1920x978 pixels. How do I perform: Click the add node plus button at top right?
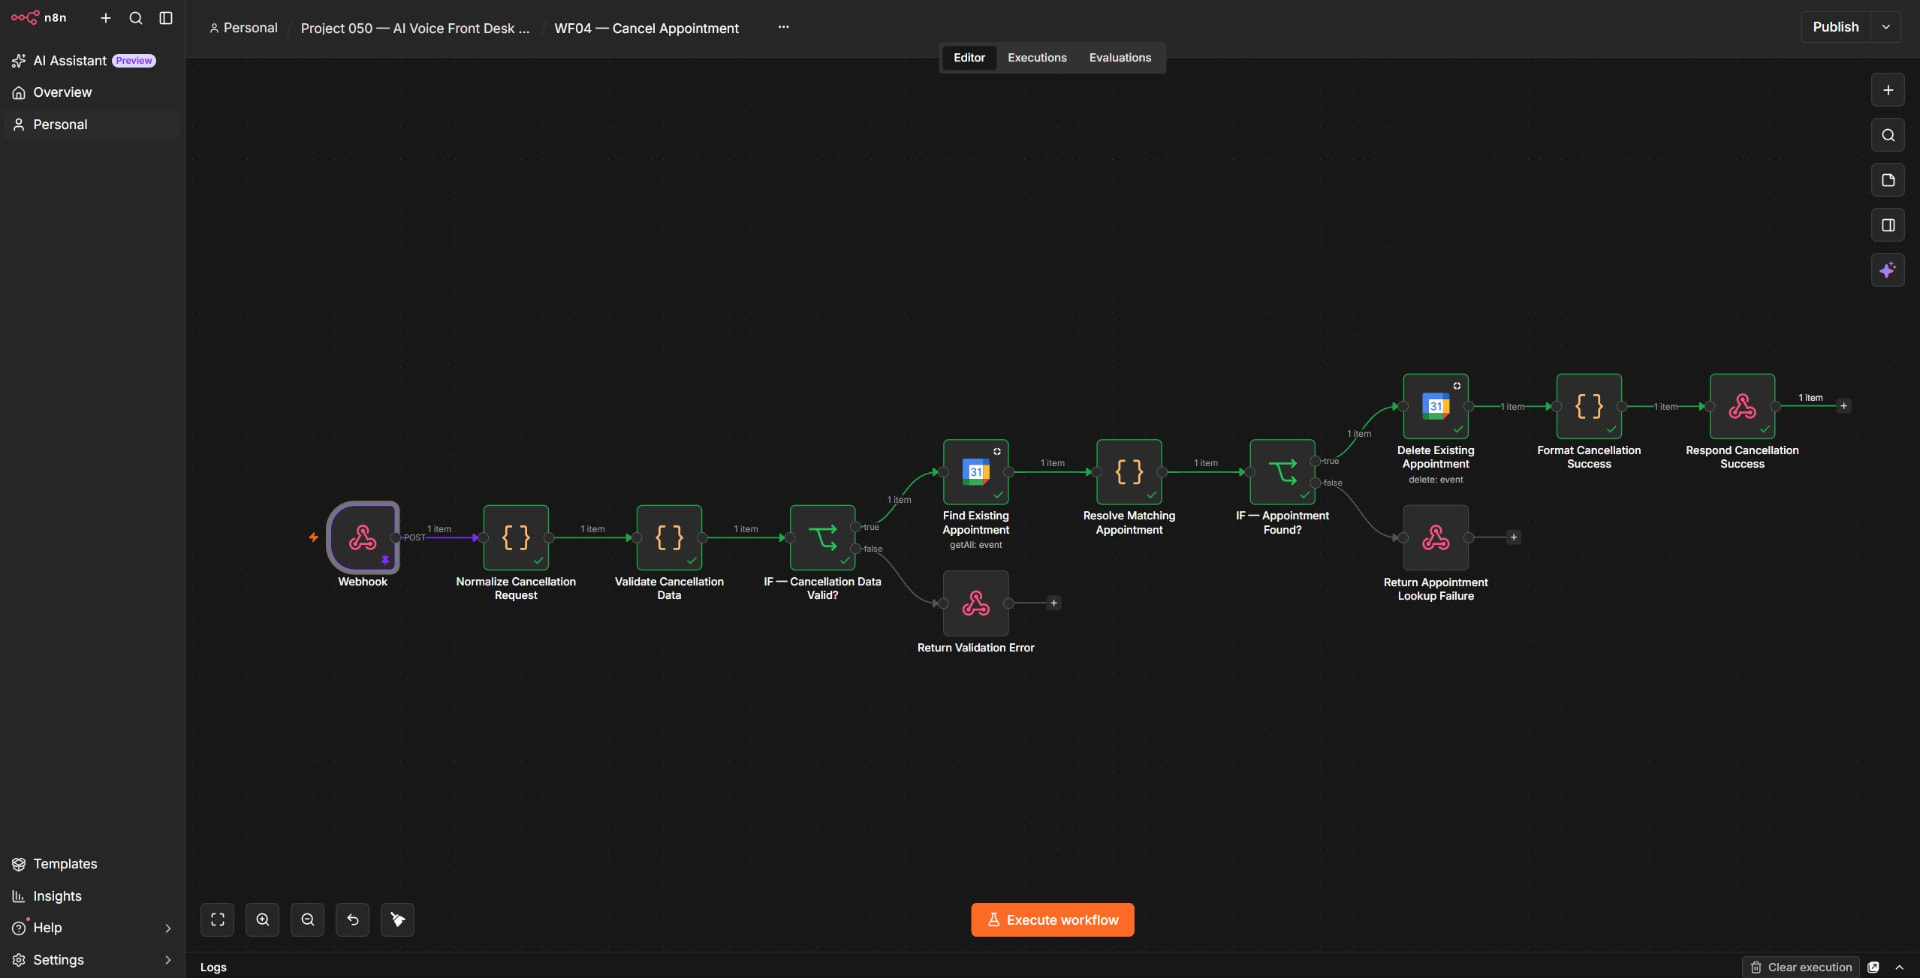(1888, 90)
